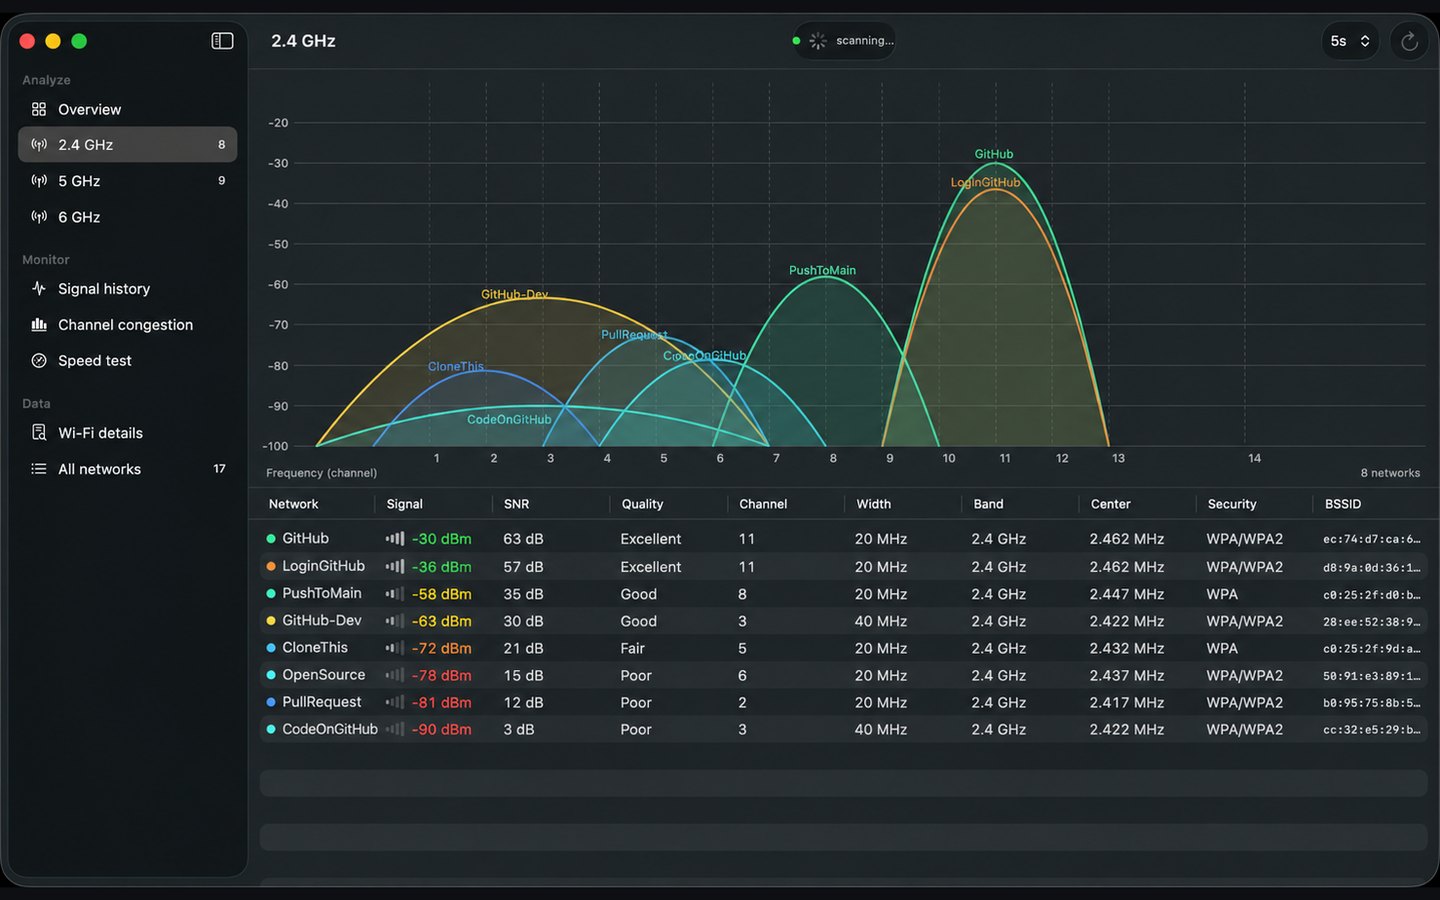Viewport: 1440px width, 900px height.
Task: Sort by the Center column header
Action: (1110, 504)
